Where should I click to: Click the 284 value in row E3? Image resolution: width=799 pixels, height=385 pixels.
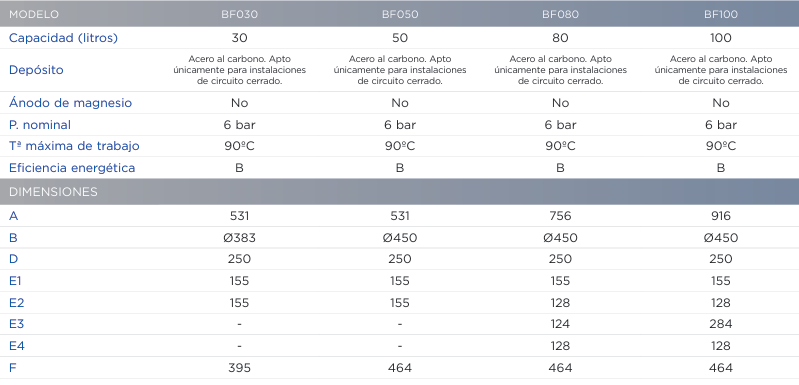(721, 324)
